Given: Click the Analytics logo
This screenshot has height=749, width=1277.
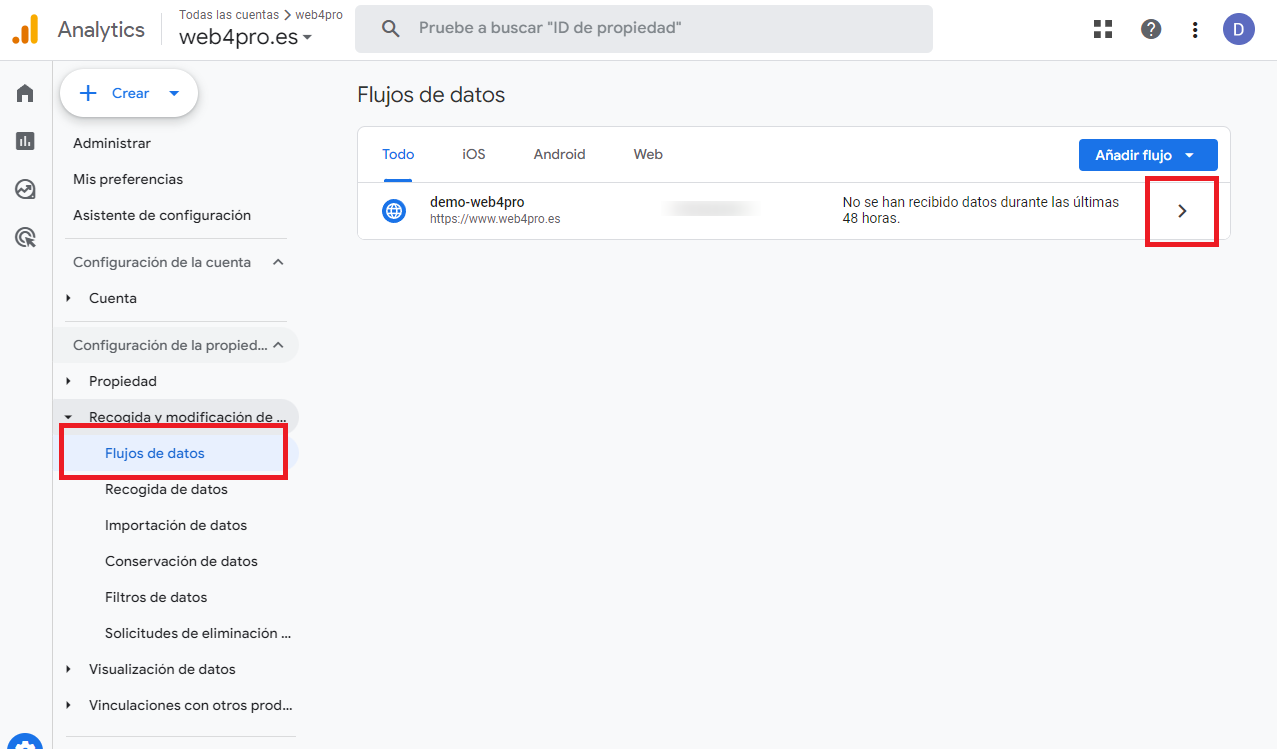Looking at the screenshot, I should [x=25, y=29].
